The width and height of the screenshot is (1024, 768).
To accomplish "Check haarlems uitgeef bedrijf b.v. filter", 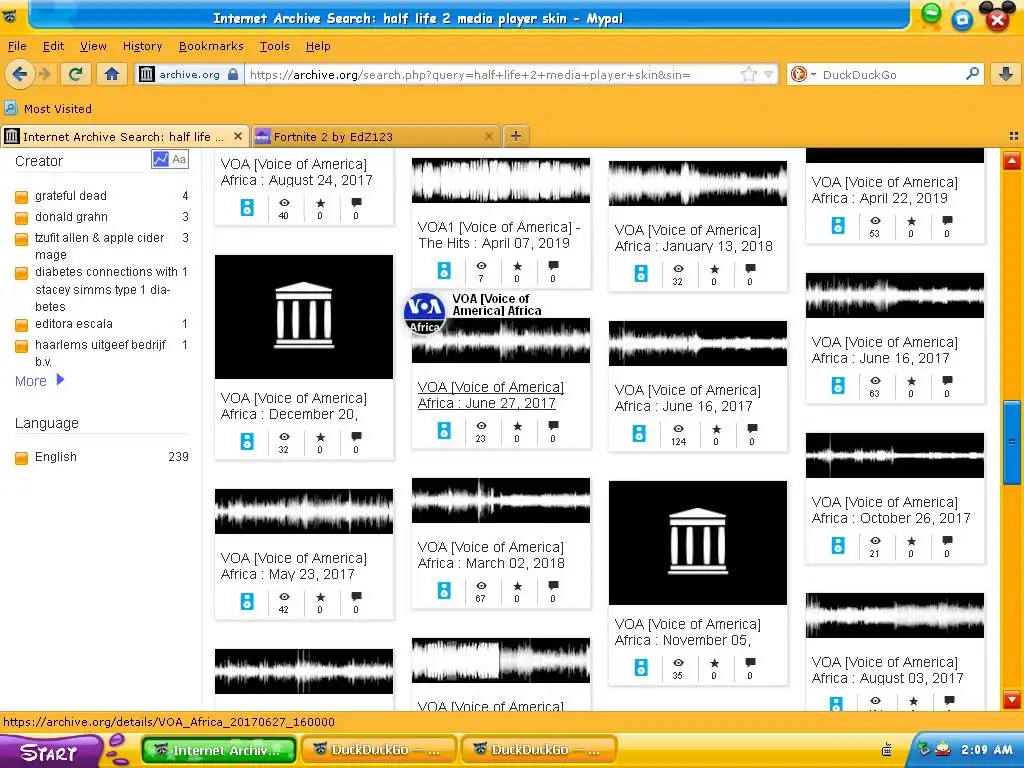I will coord(22,345).
